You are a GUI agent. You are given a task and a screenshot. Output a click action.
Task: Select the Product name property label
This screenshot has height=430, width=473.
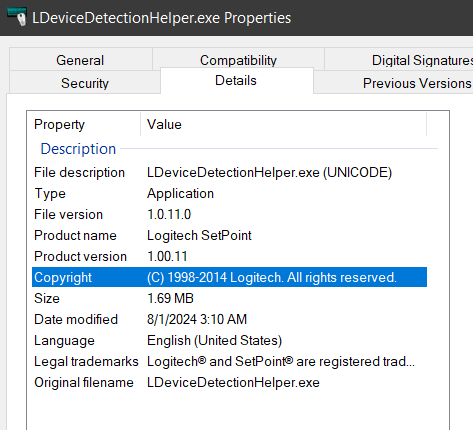[x=75, y=235]
